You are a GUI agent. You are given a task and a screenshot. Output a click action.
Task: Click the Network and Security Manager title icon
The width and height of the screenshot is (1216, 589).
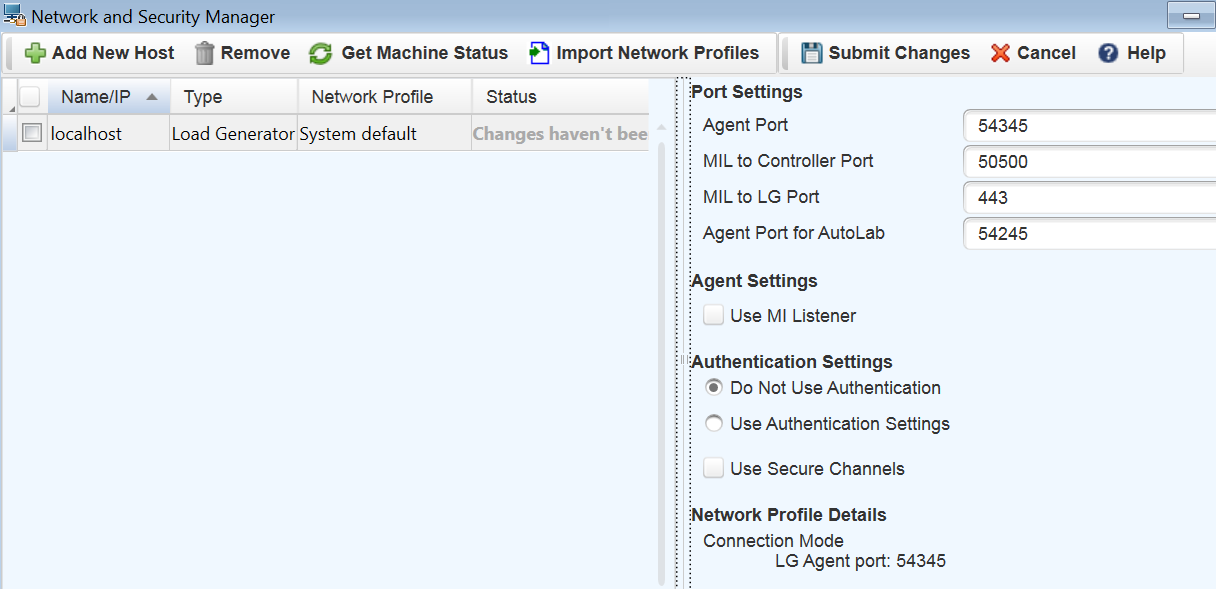pos(15,16)
